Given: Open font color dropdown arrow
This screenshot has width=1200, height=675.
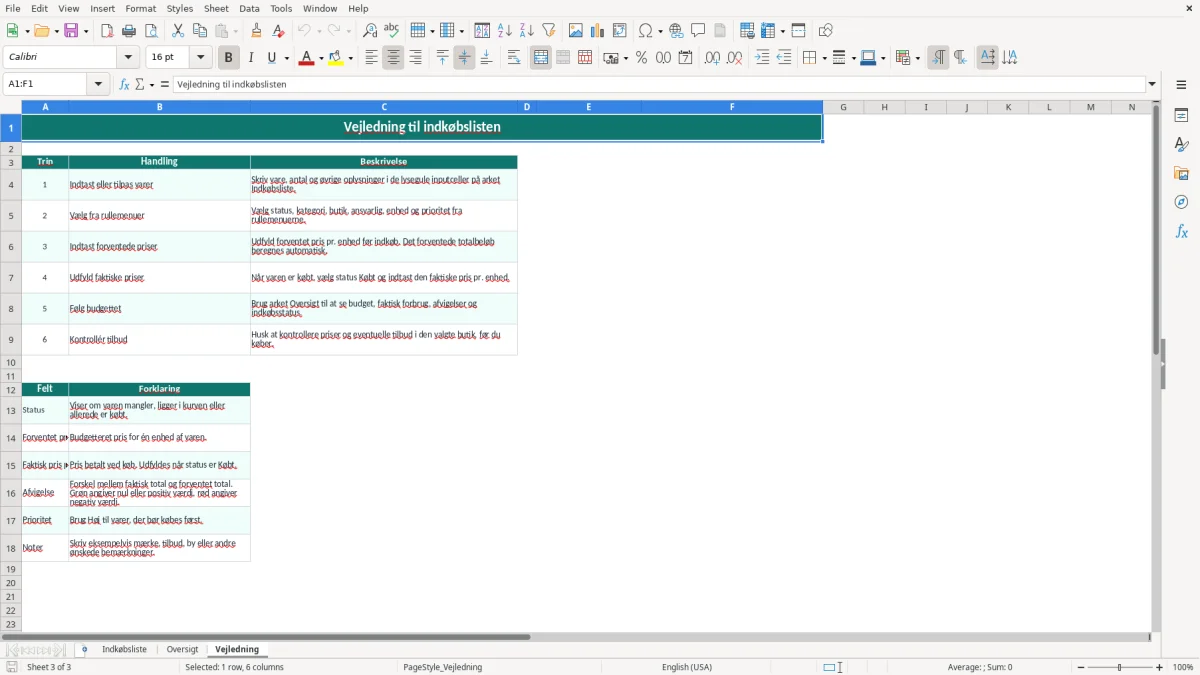Looking at the screenshot, I should click(x=321, y=58).
